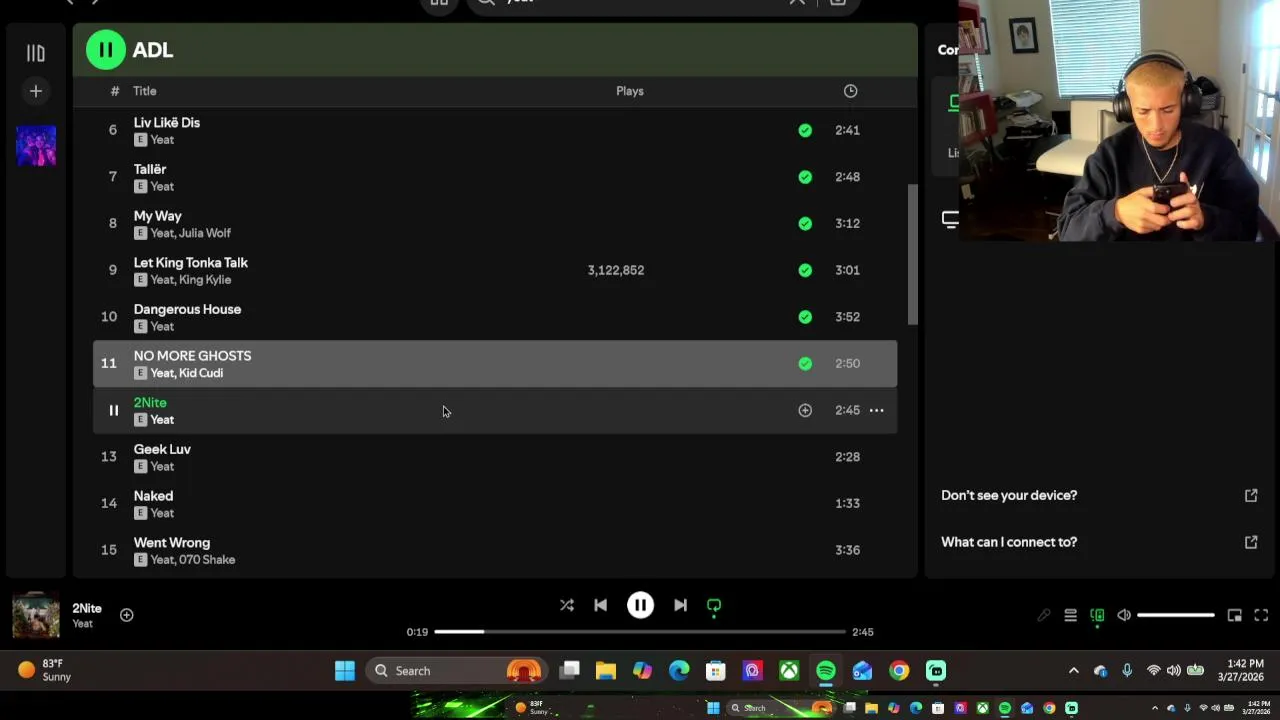1280x720 pixels.
Task: Click the plus create button in sidebar
Action: (35, 91)
